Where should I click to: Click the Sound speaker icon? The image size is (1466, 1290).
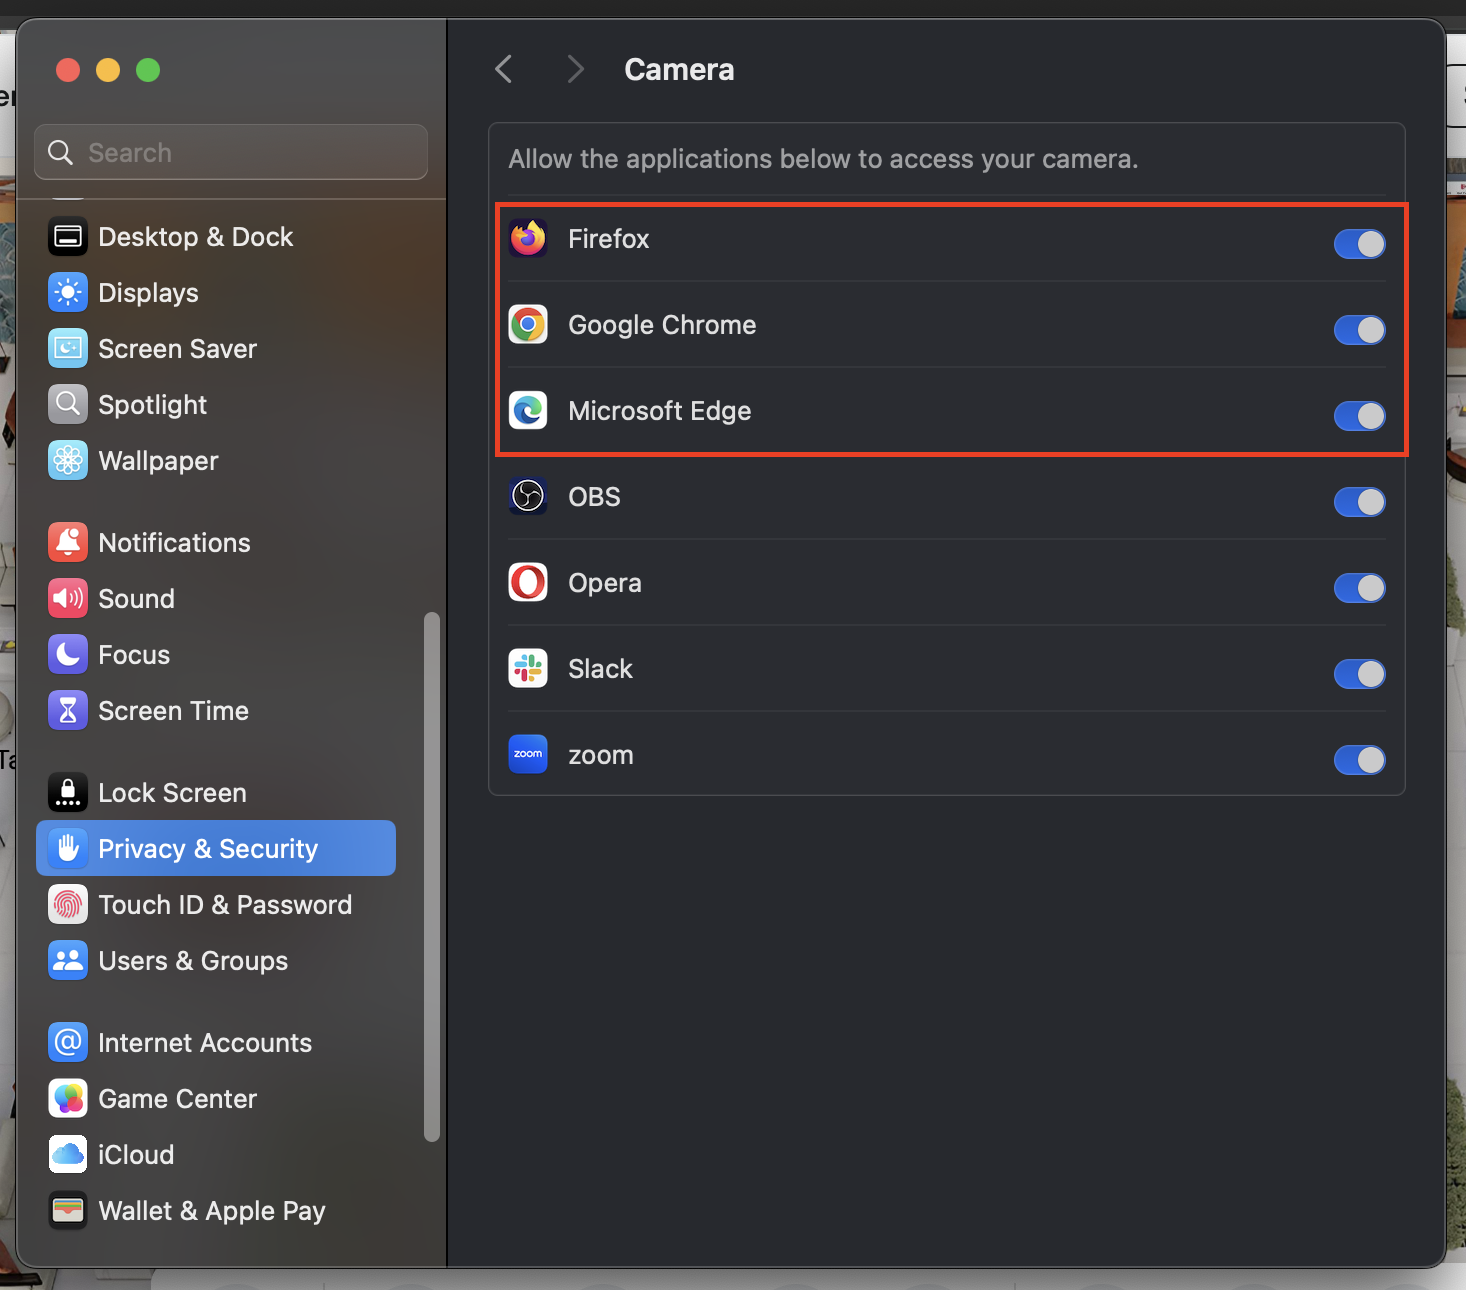(x=68, y=599)
